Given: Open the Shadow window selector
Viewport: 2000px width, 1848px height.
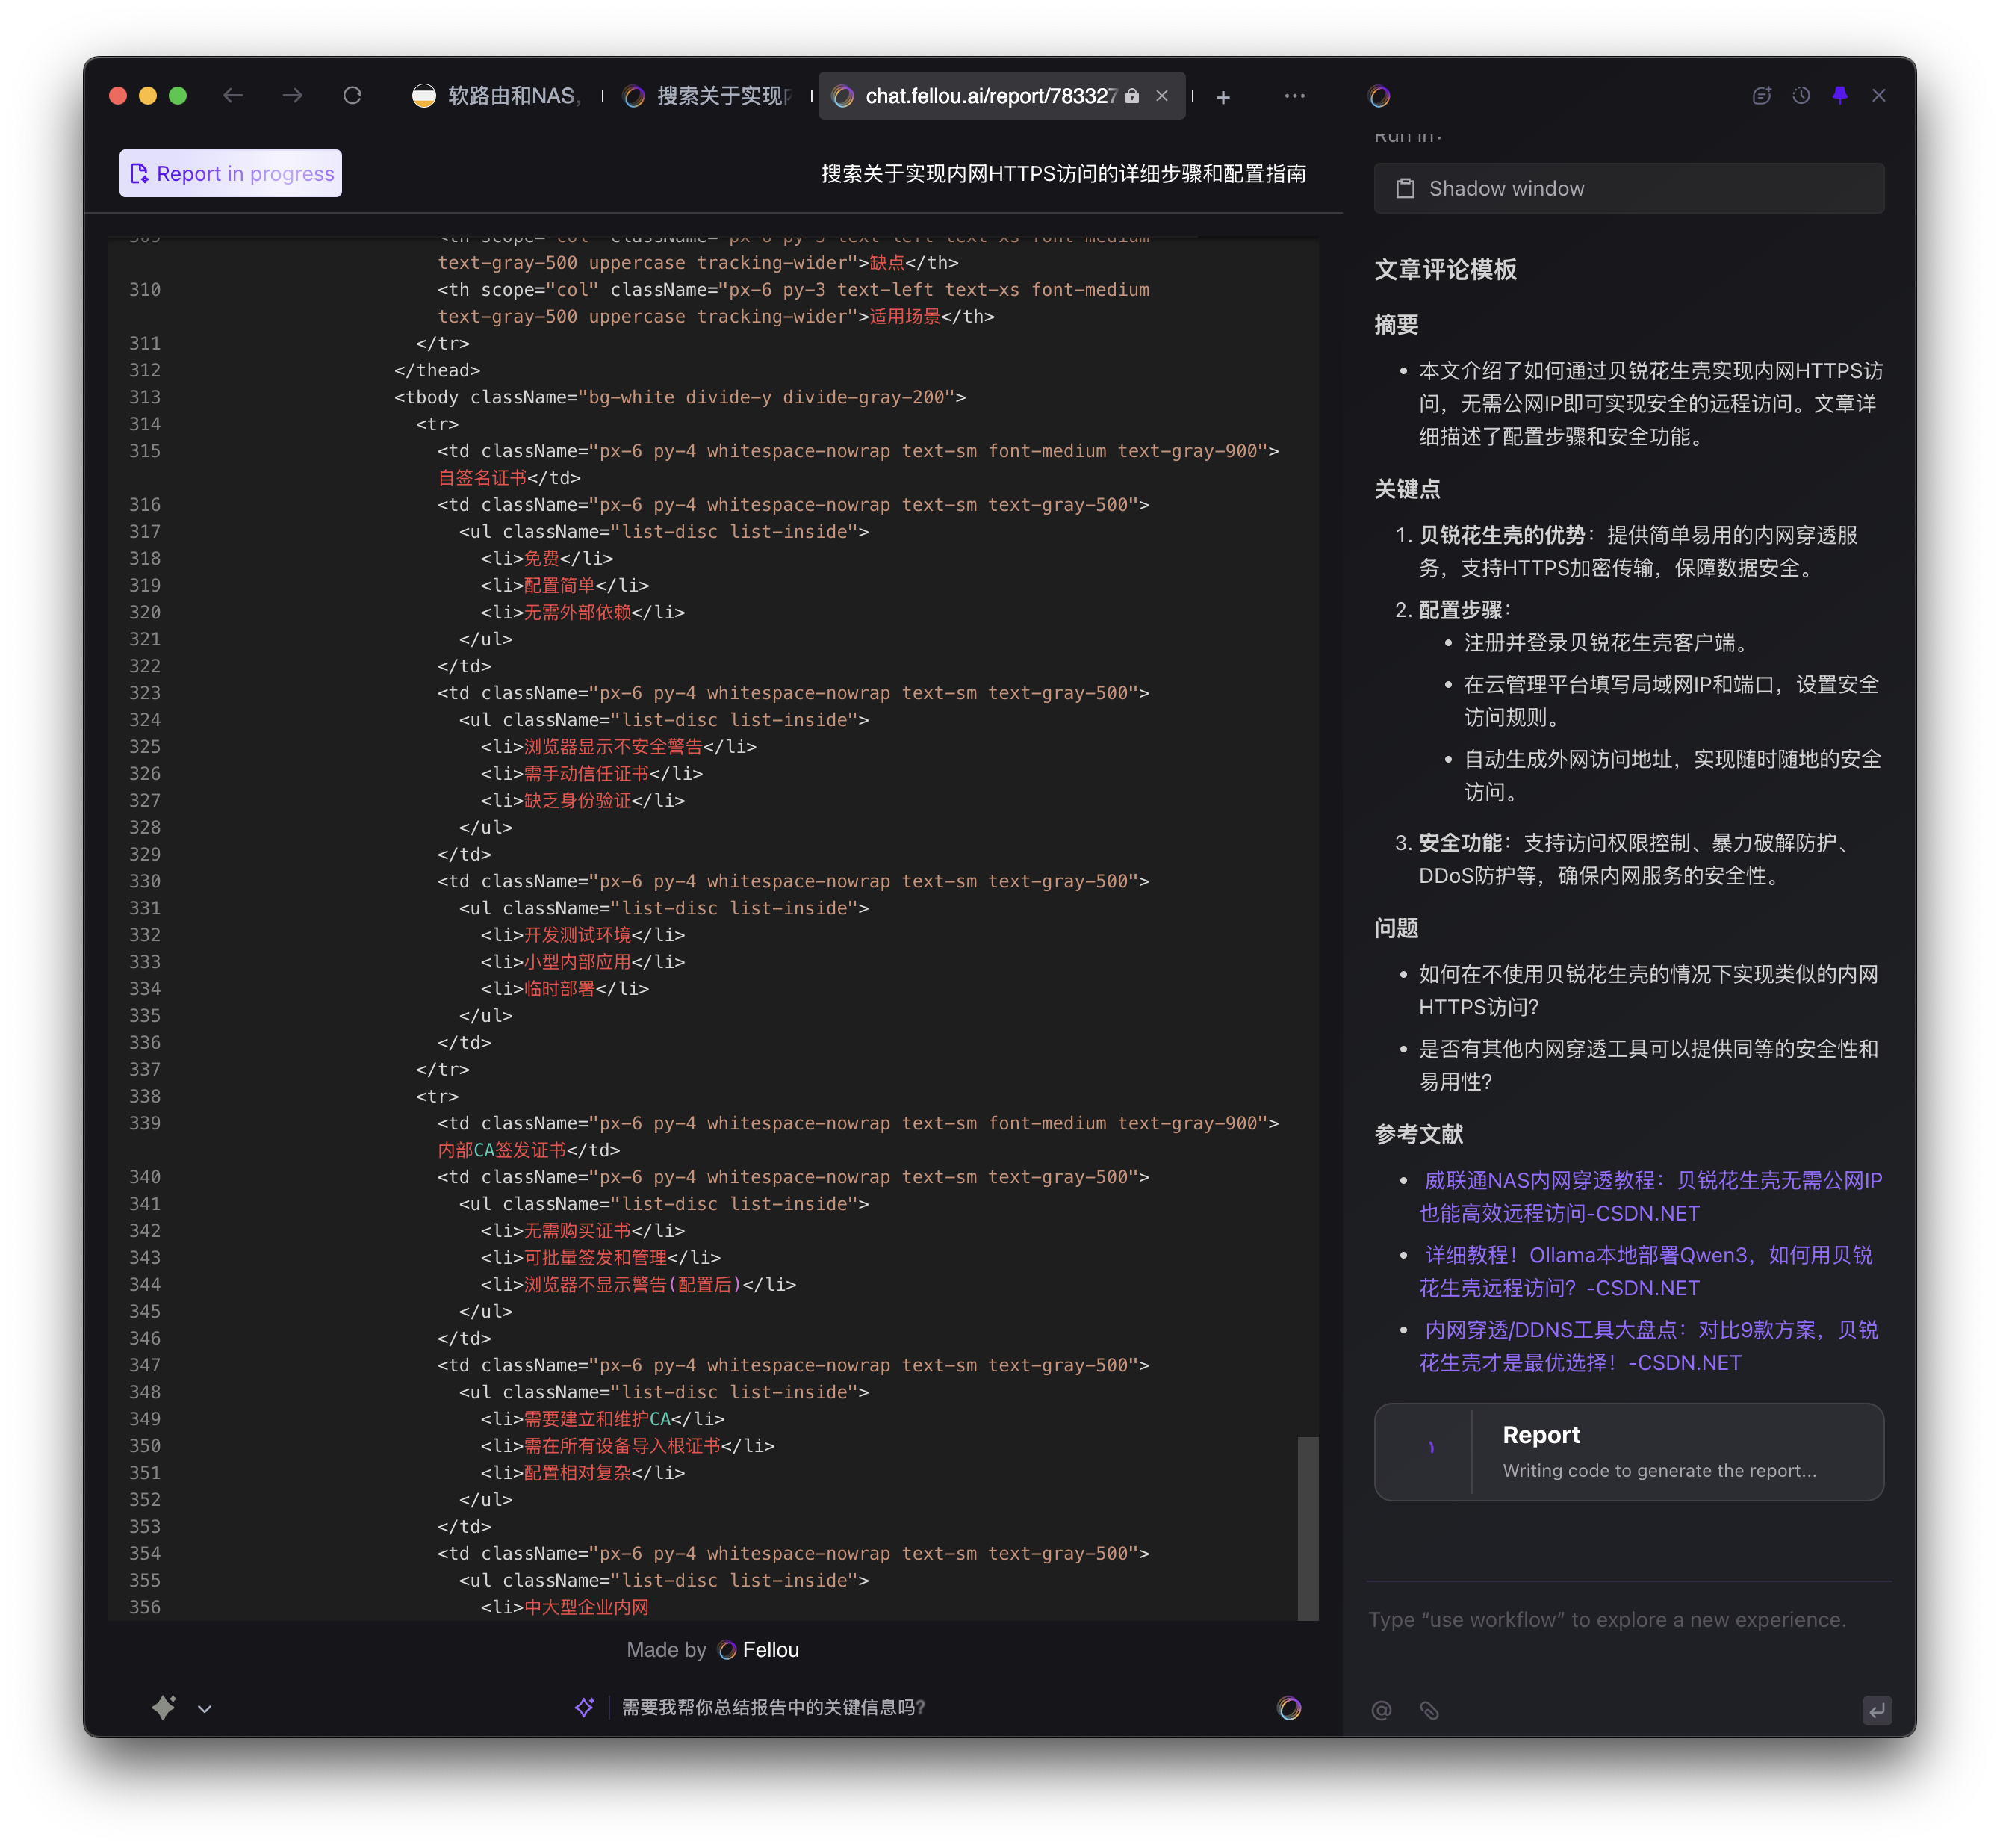Looking at the screenshot, I should [1629, 188].
